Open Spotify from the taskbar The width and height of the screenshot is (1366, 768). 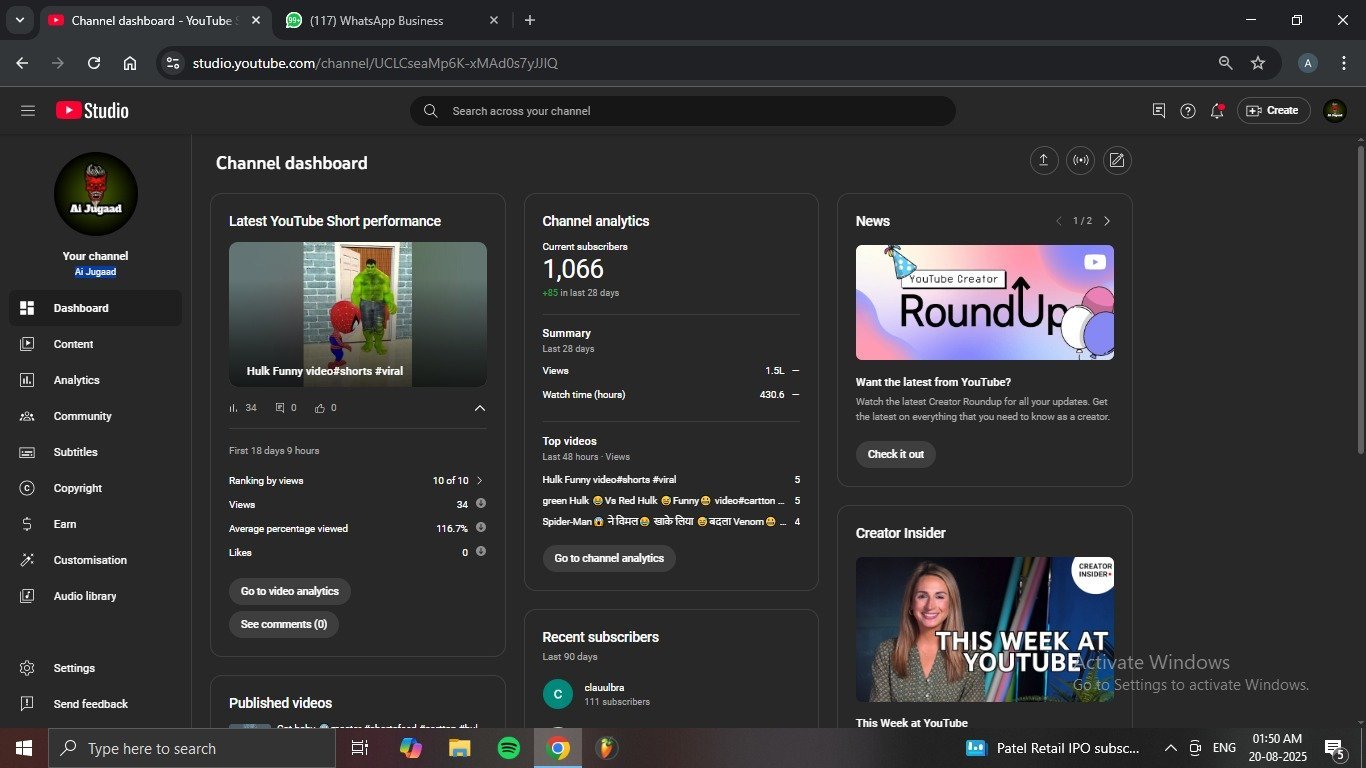[509, 748]
